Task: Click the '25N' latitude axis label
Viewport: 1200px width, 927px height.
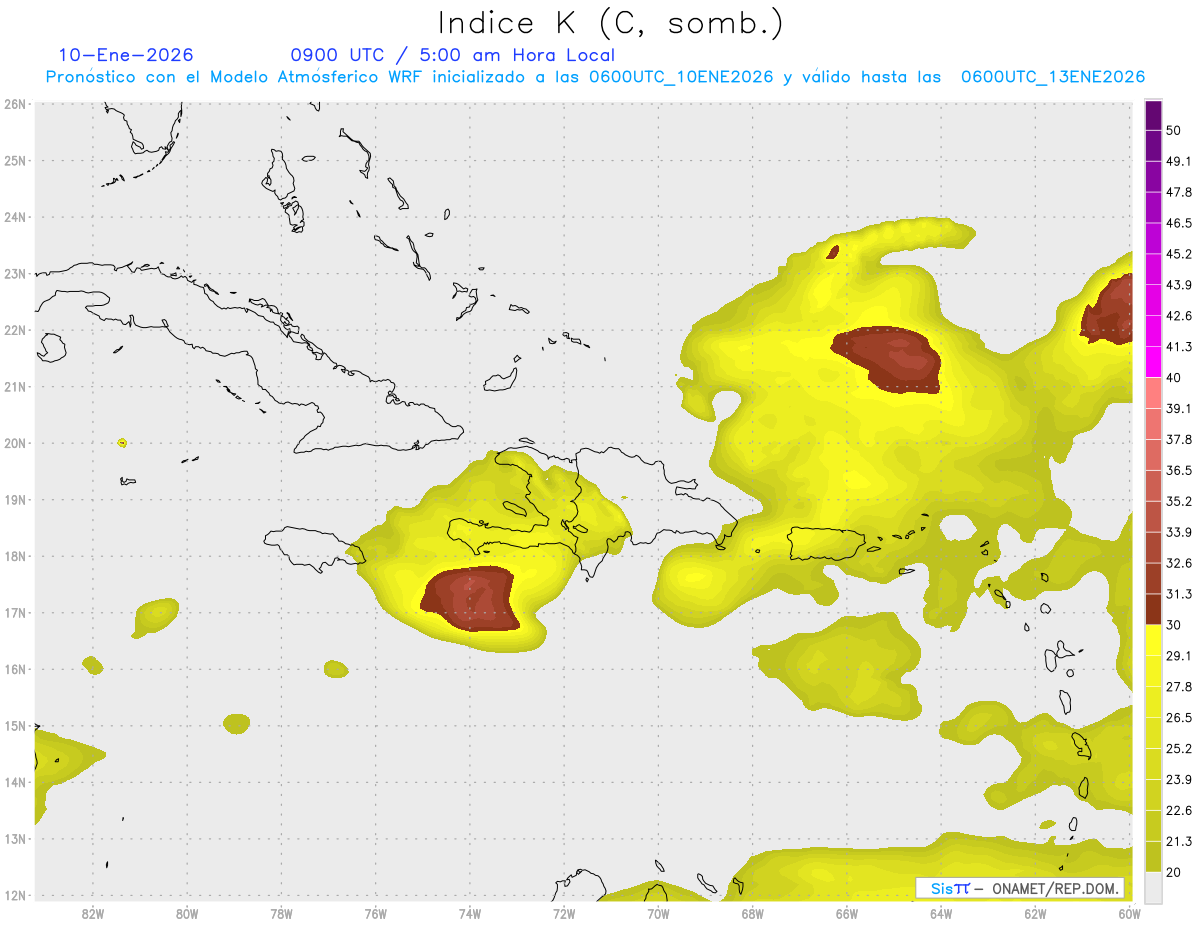Action: click(15, 160)
